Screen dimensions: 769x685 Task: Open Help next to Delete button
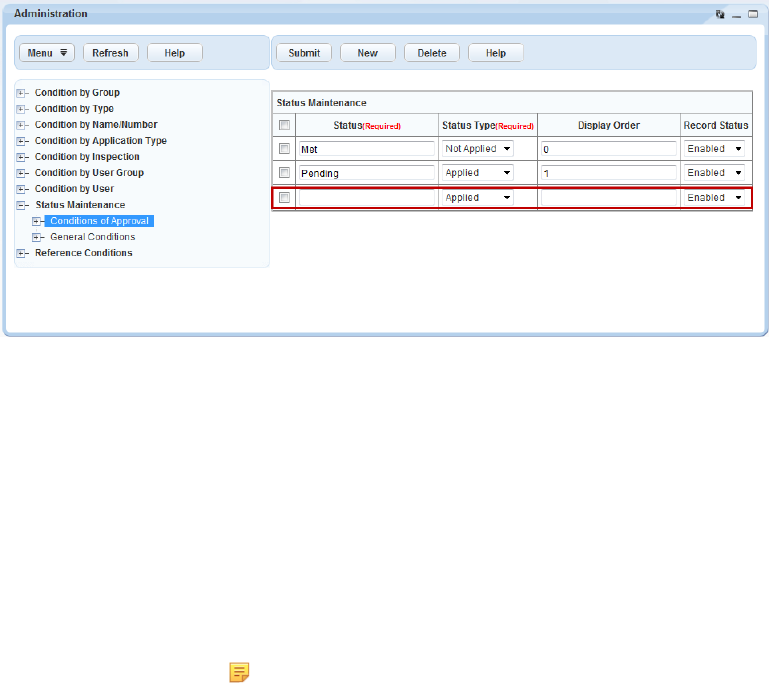click(496, 53)
